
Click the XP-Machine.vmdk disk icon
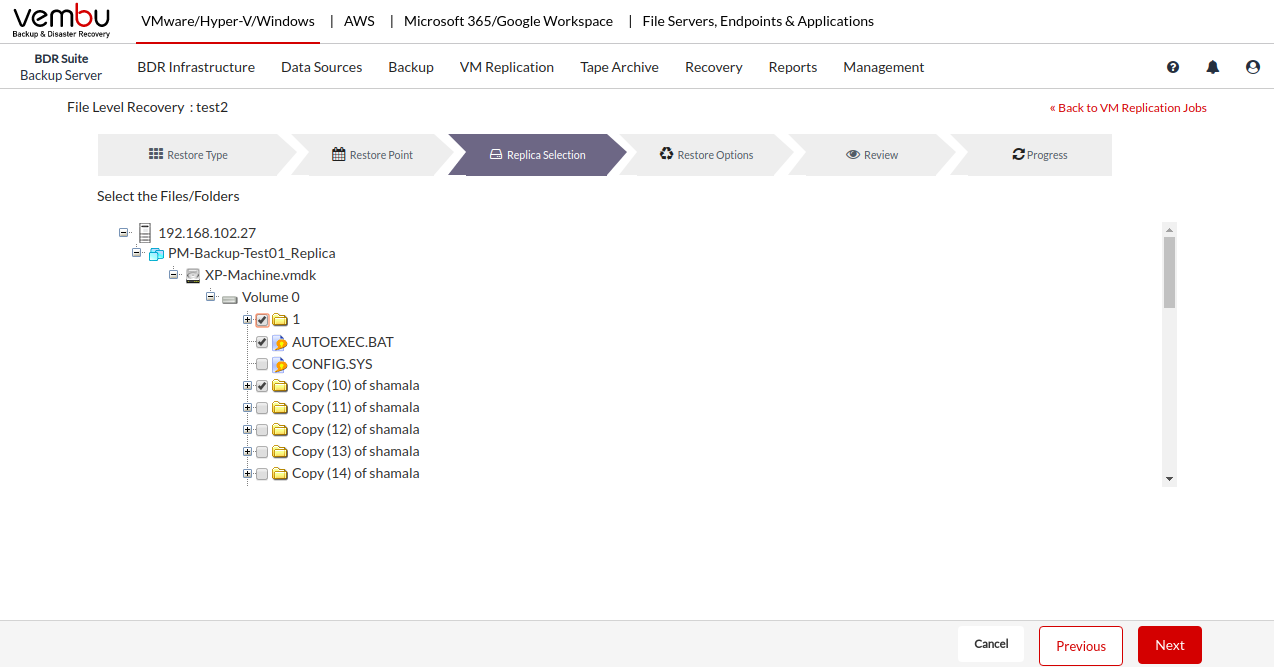[193, 275]
